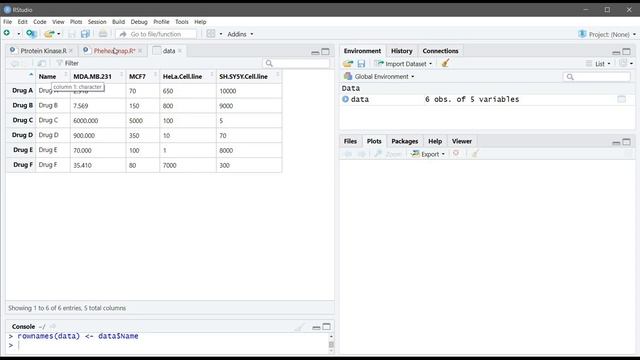This screenshot has width=640, height=360.
Task: Open the Profile menu
Action: point(161,22)
